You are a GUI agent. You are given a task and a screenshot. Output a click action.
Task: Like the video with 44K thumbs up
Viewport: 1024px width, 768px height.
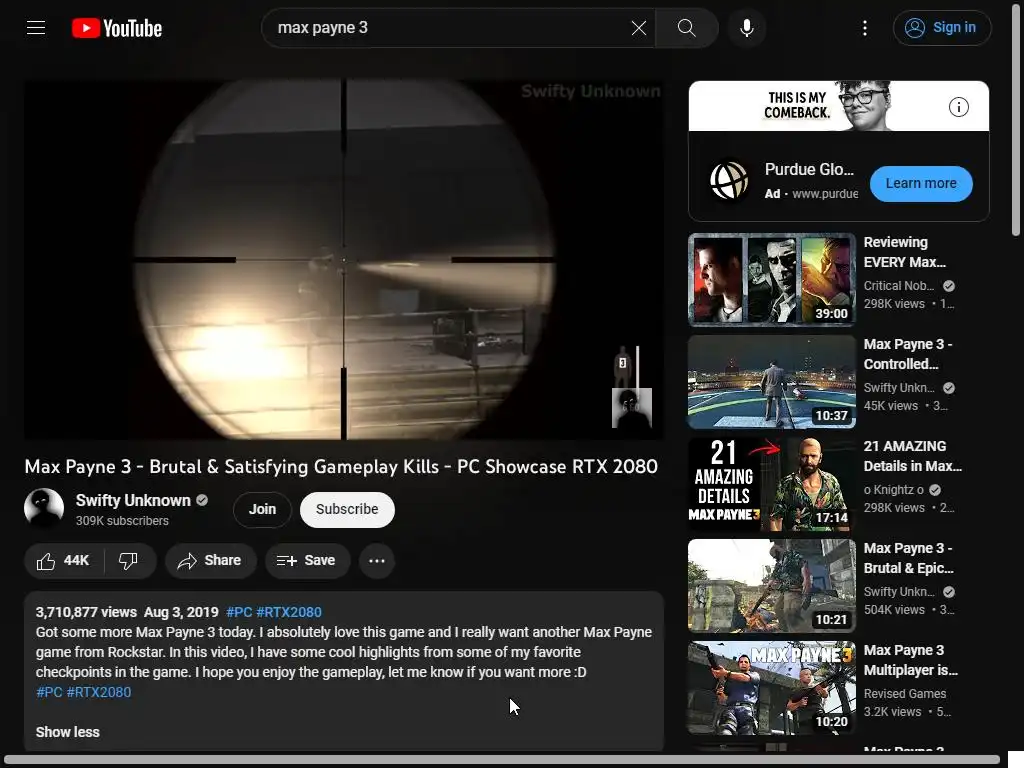point(63,561)
